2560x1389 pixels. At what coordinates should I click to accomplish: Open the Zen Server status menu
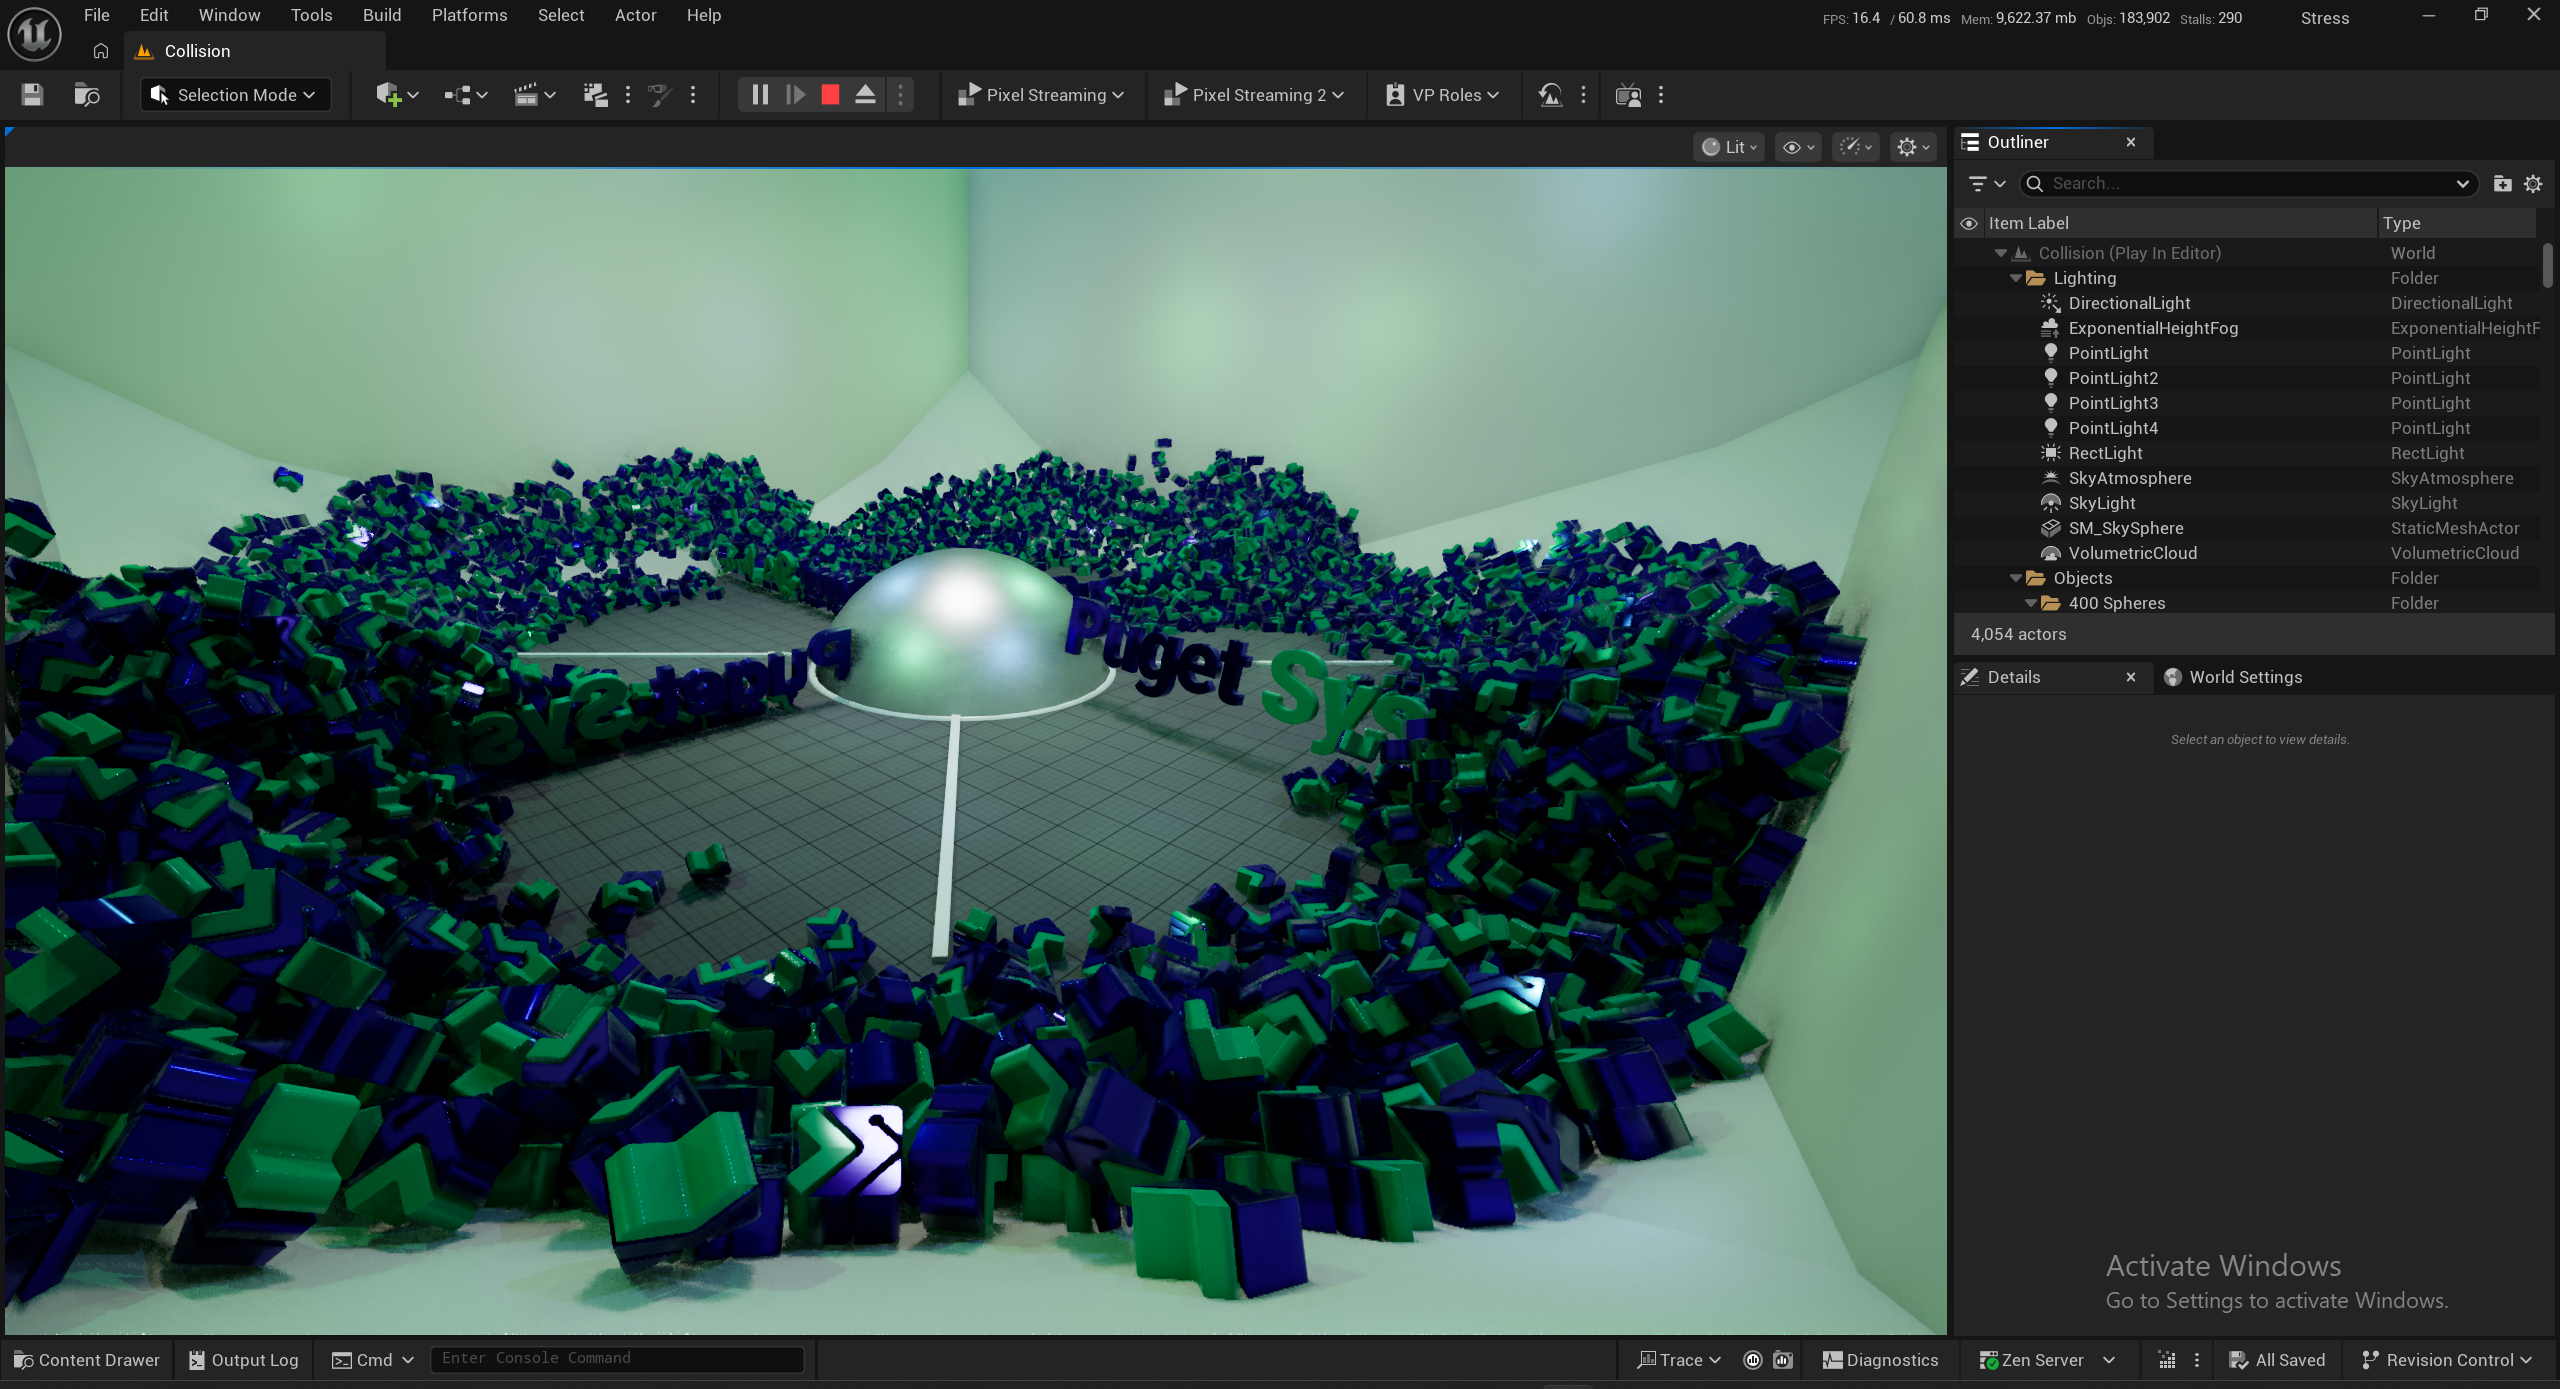click(2047, 1360)
